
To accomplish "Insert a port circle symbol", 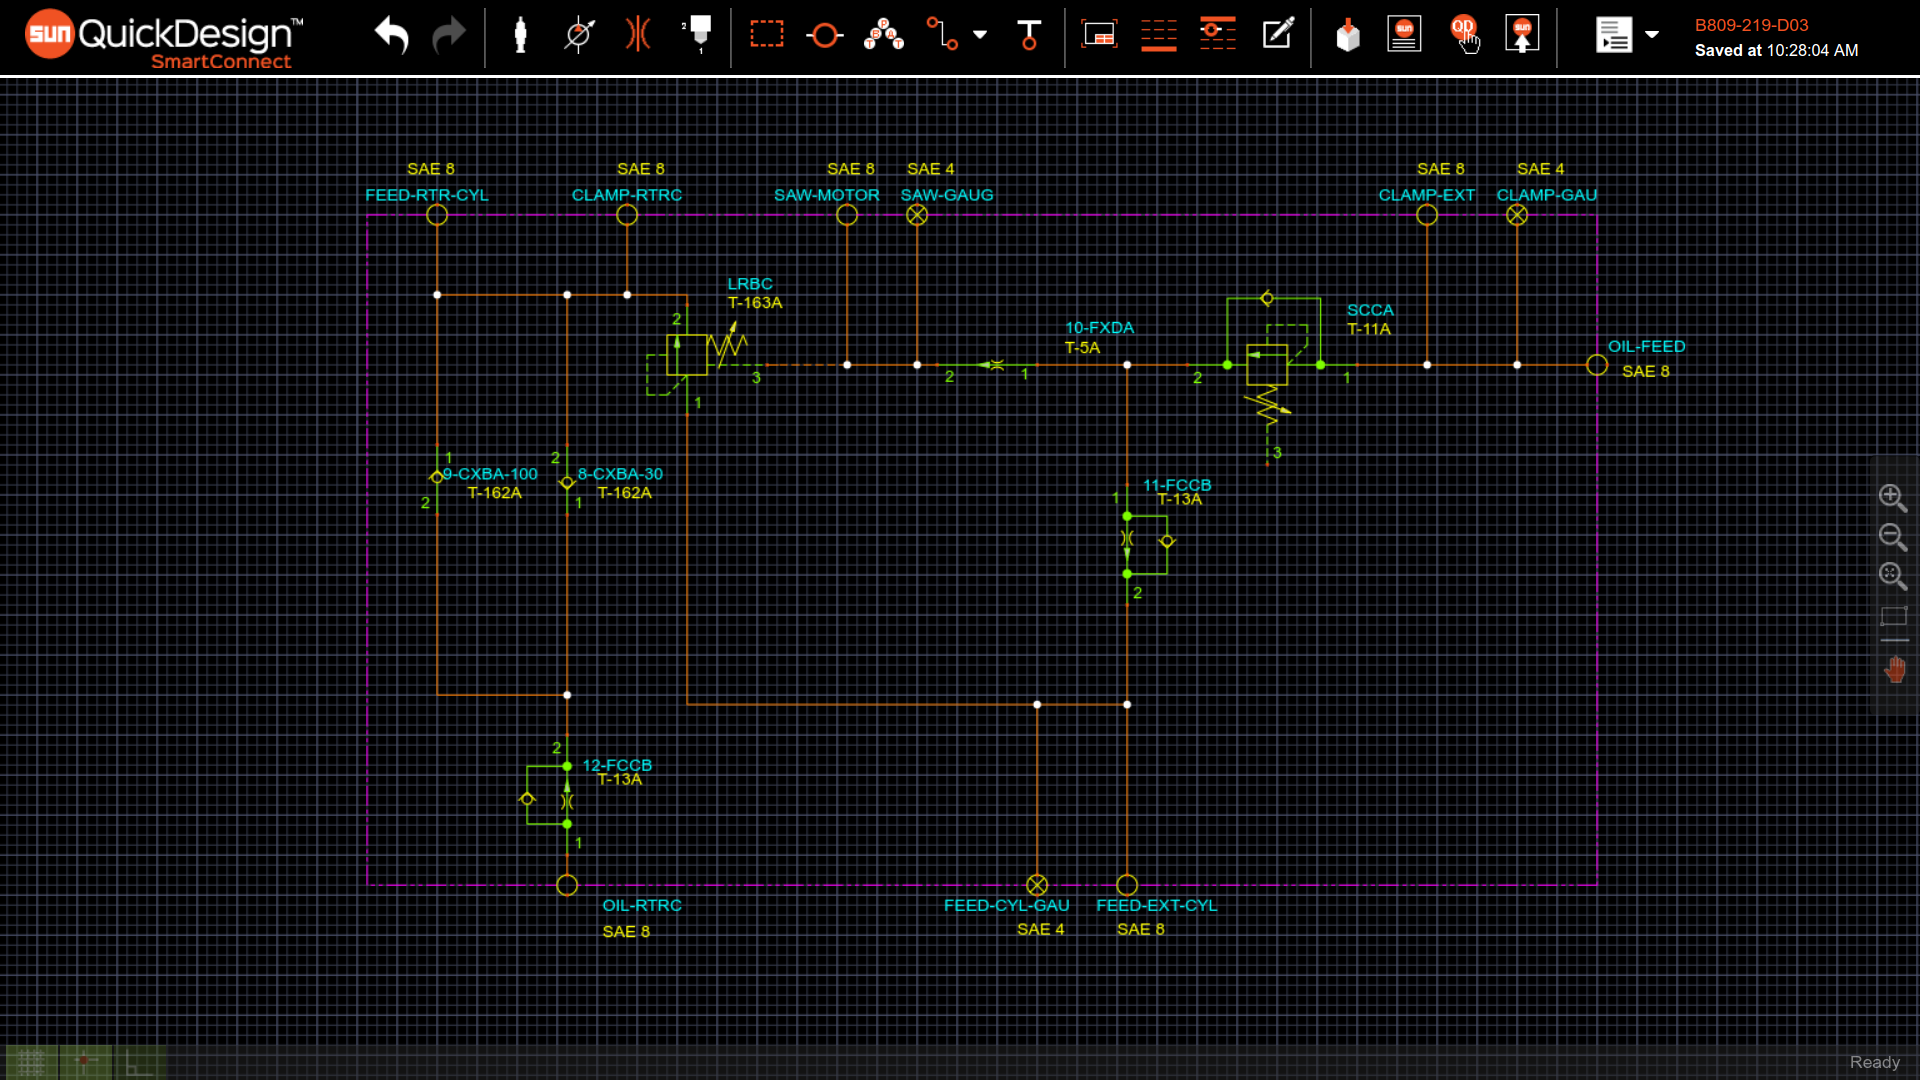I will tap(825, 36).
